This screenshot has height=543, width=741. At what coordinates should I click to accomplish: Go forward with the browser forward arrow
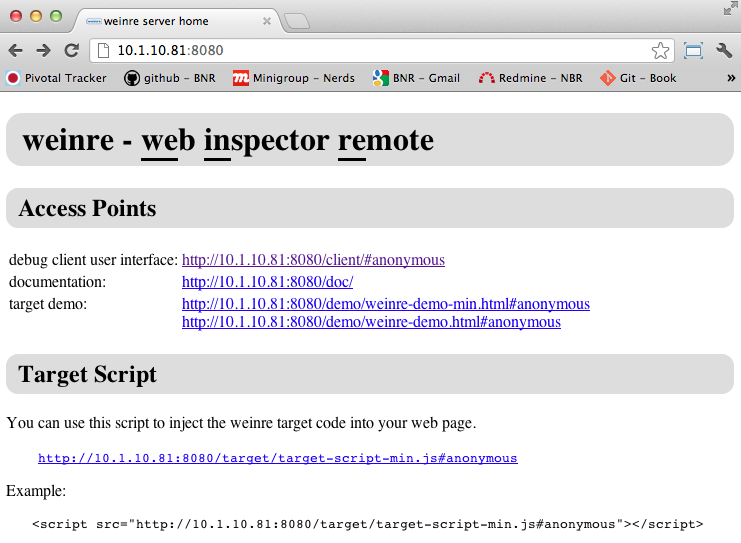coord(43,50)
